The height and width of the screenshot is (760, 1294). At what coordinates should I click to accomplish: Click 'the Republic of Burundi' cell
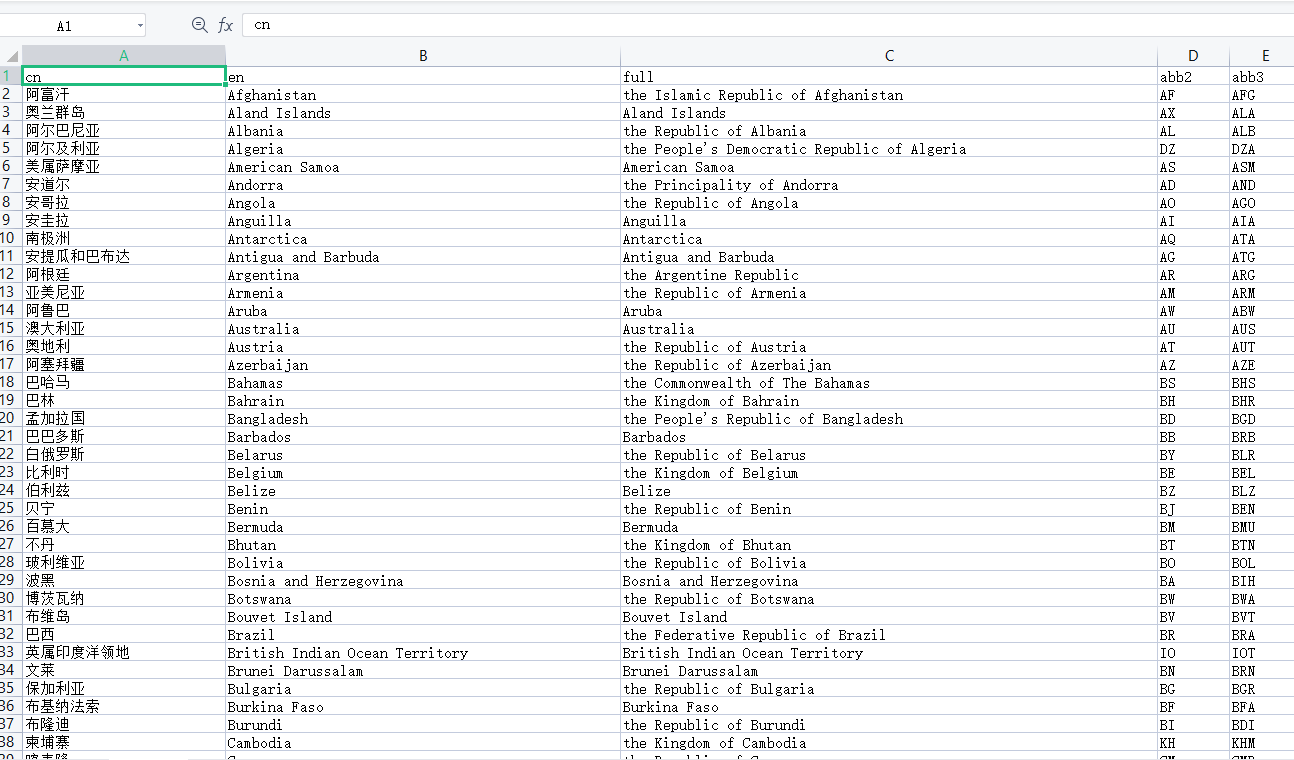point(889,725)
